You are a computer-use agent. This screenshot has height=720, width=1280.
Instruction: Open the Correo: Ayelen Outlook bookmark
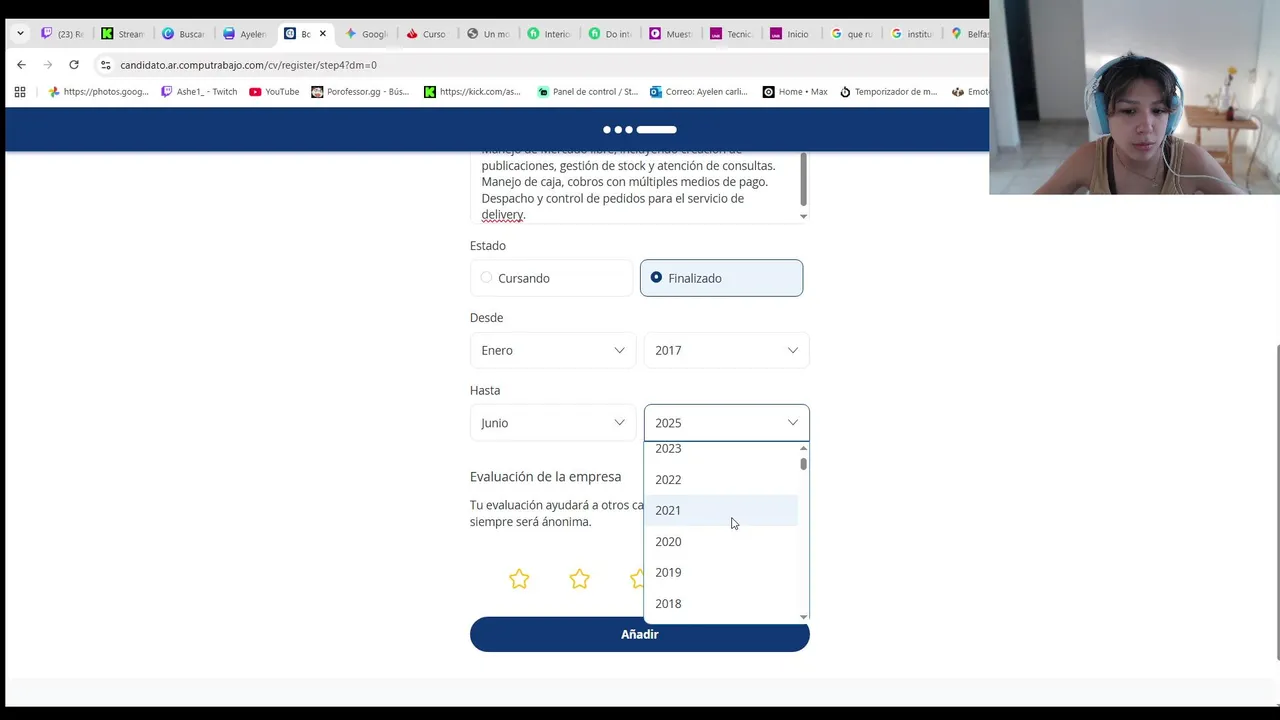(x=698, y=91)
